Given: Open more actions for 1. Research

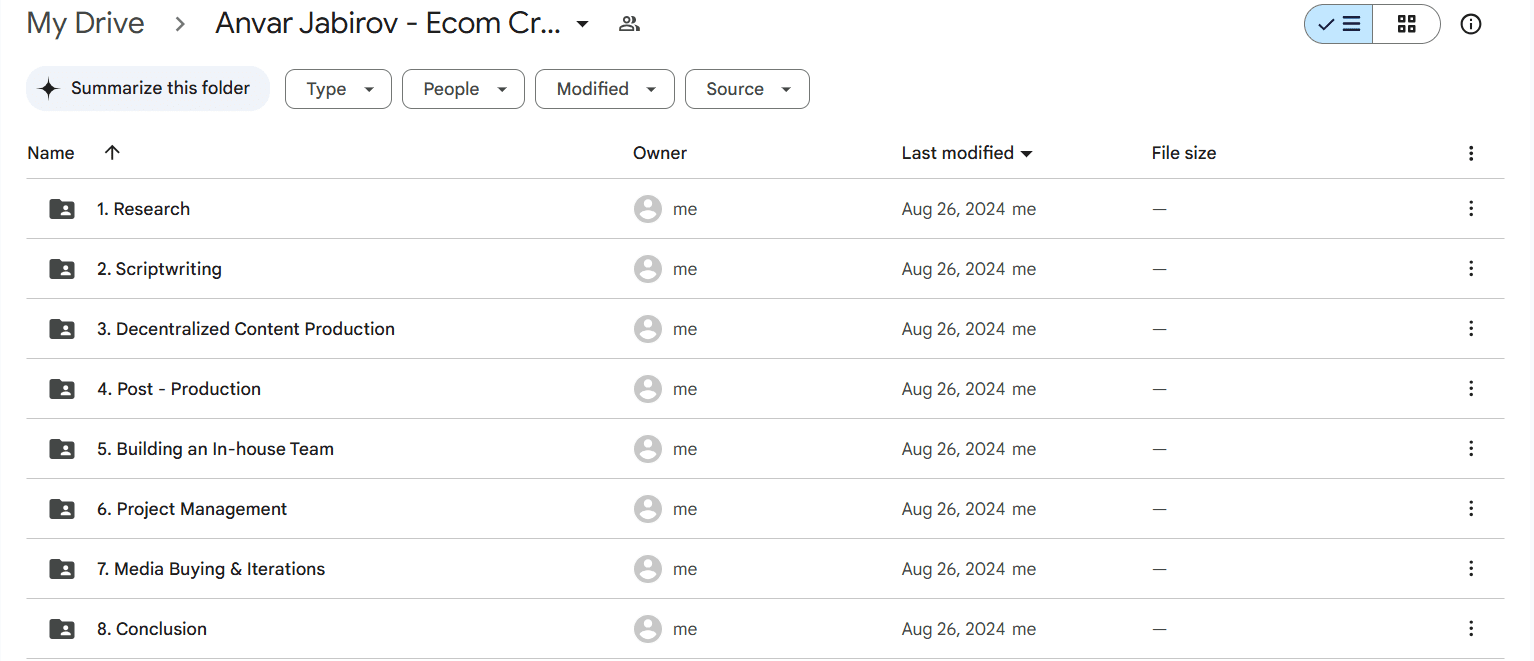Looking at the screenshot, I should 1471,209.
